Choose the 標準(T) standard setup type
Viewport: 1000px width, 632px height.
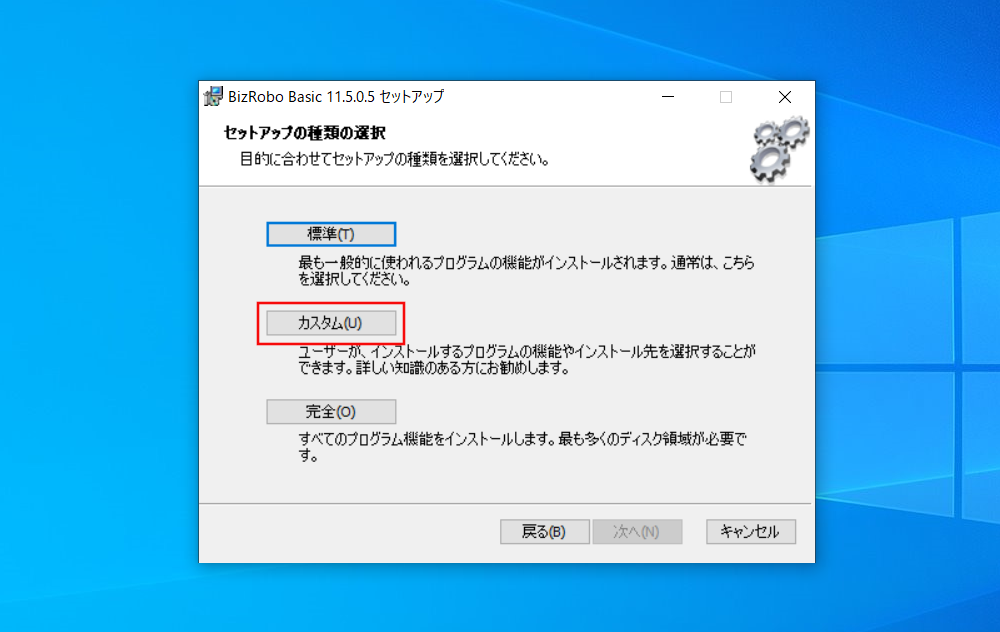[x=331, y=234]
